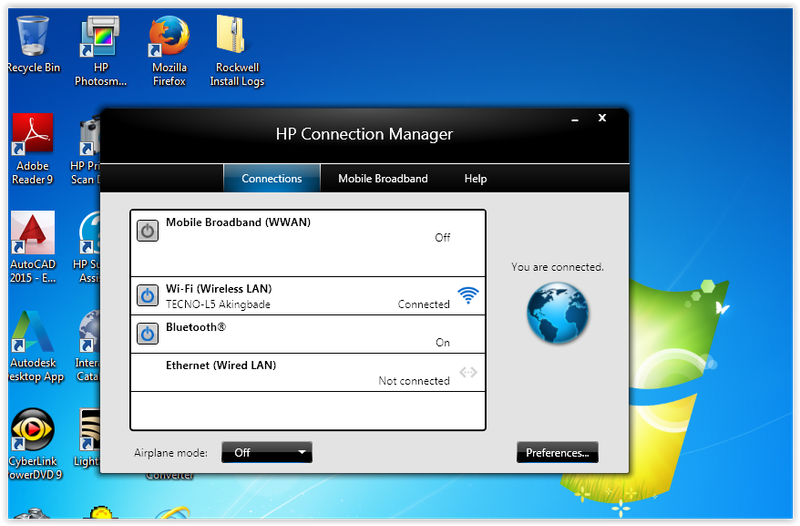This screenshot has width=800, height=526.
Task: Click the Preferences button
Action: click(x=557, y=453)
